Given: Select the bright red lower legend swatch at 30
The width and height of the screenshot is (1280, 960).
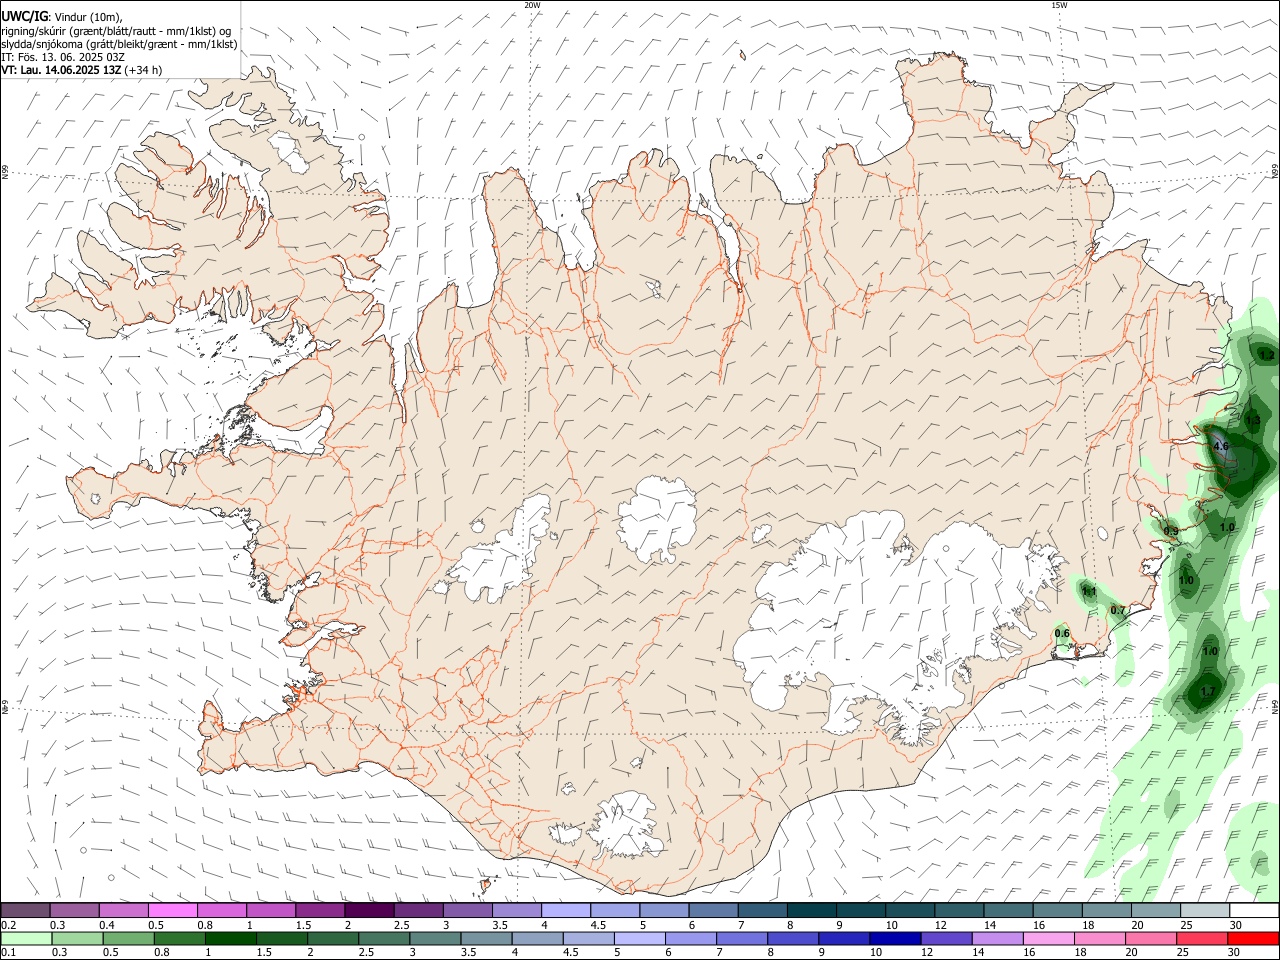Looking at the screenshot, I should tap(1253, 938).
